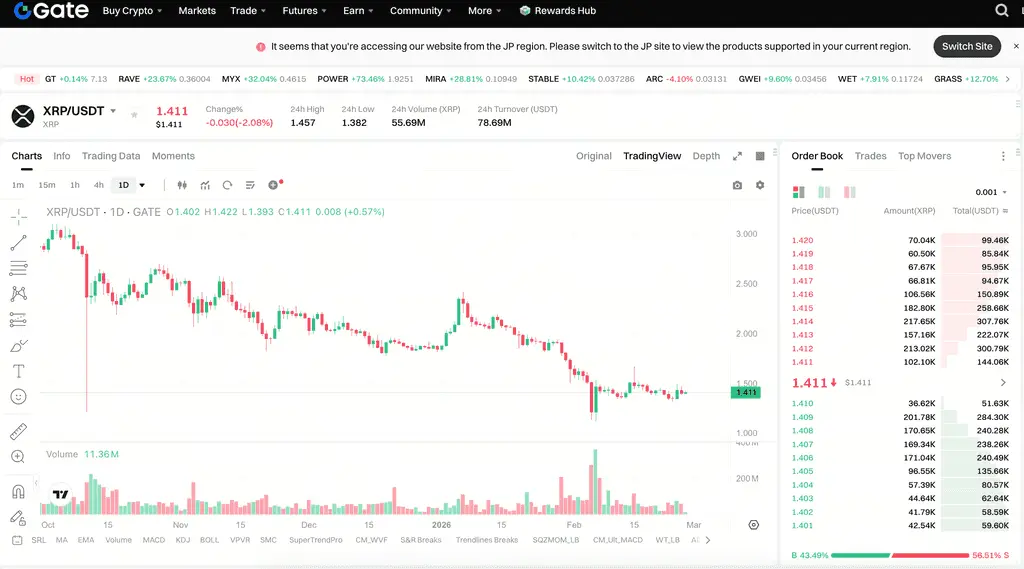
Task: Open the Markets link
Action: (x=197, y=10)
